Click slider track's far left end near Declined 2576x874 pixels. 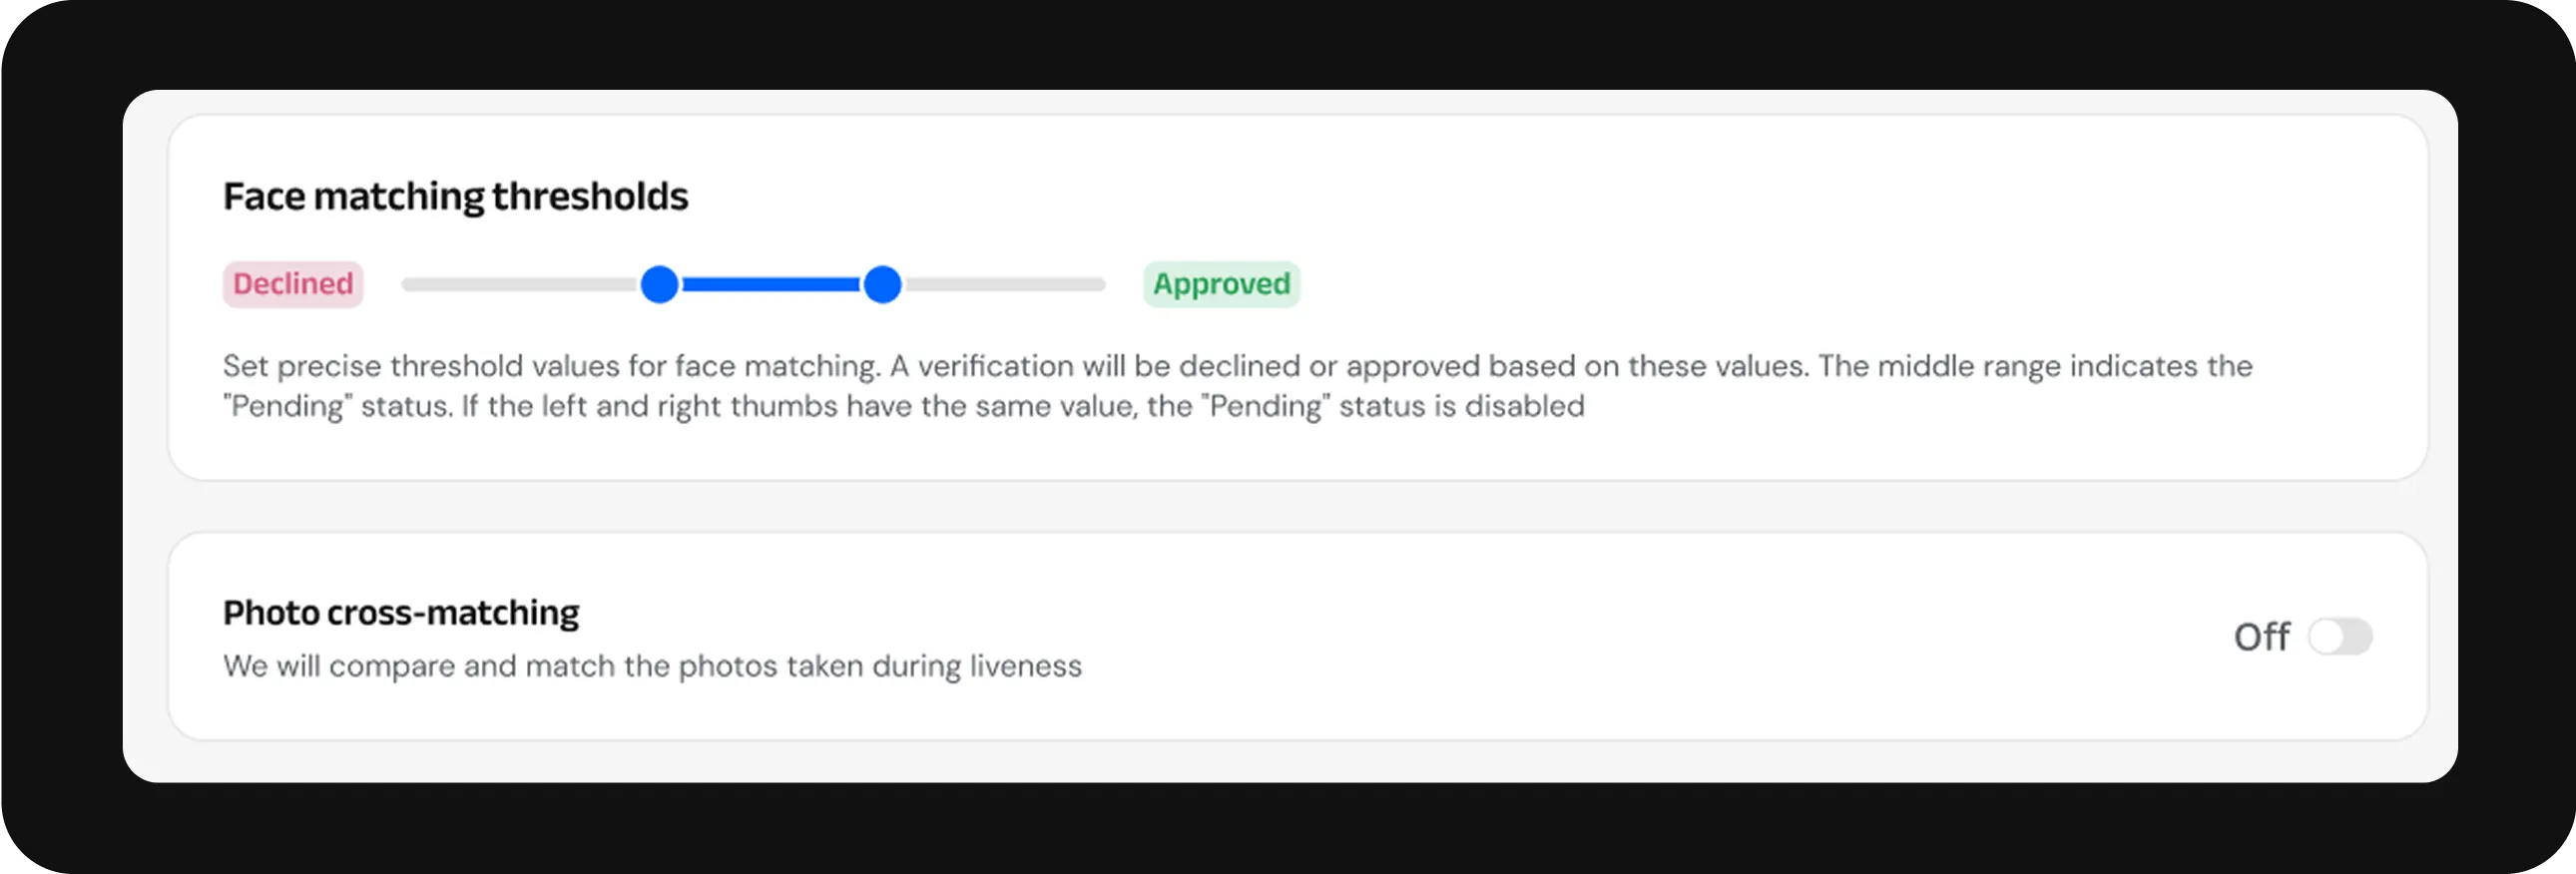tap(408, 285)
